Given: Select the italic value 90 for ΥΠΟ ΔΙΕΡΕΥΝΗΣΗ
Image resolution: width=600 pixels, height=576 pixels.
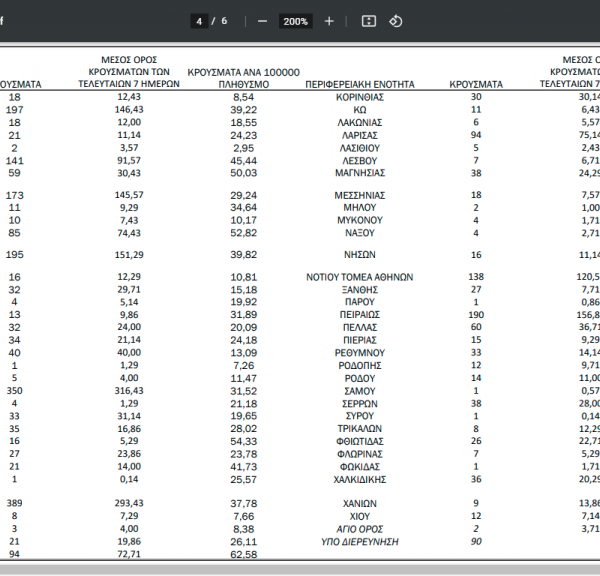Looking at the screenshot, I should (x=476, y=542).
